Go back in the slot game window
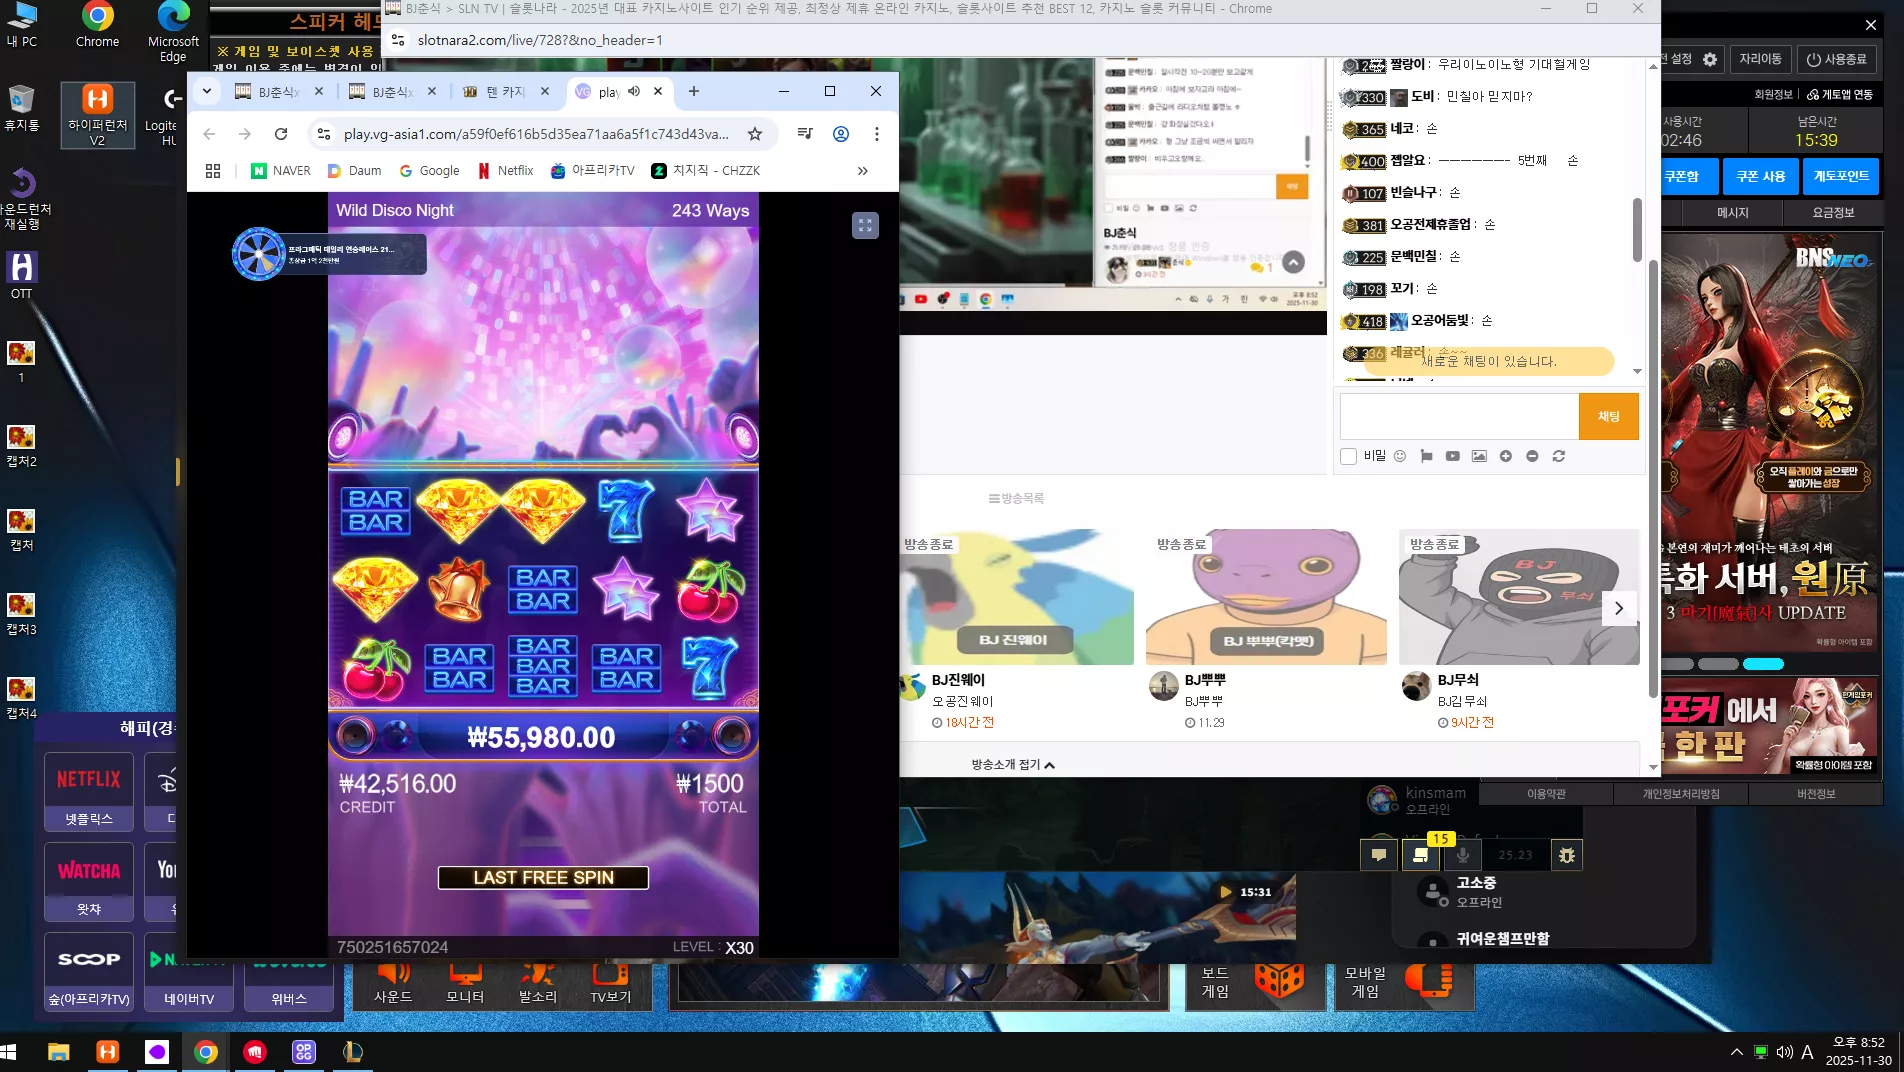The width and height of the screenshot is (1904, 1072). click(x=209, y=134)
